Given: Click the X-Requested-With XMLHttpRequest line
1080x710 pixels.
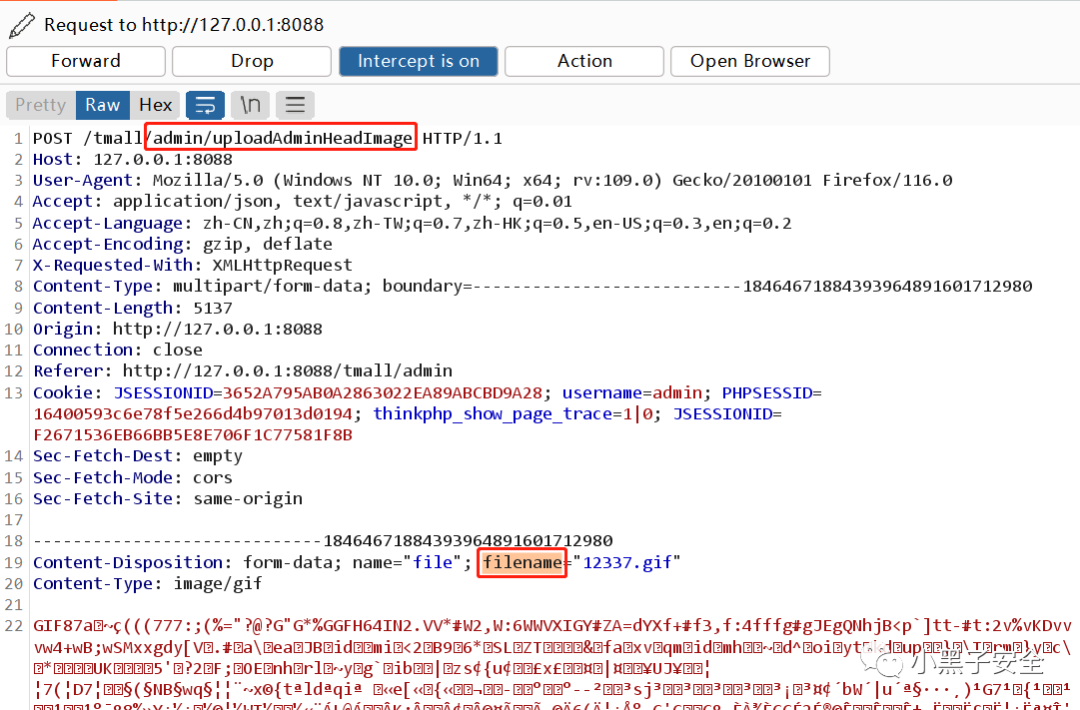Looking at the screenshot, I should [x=192, y=265].
